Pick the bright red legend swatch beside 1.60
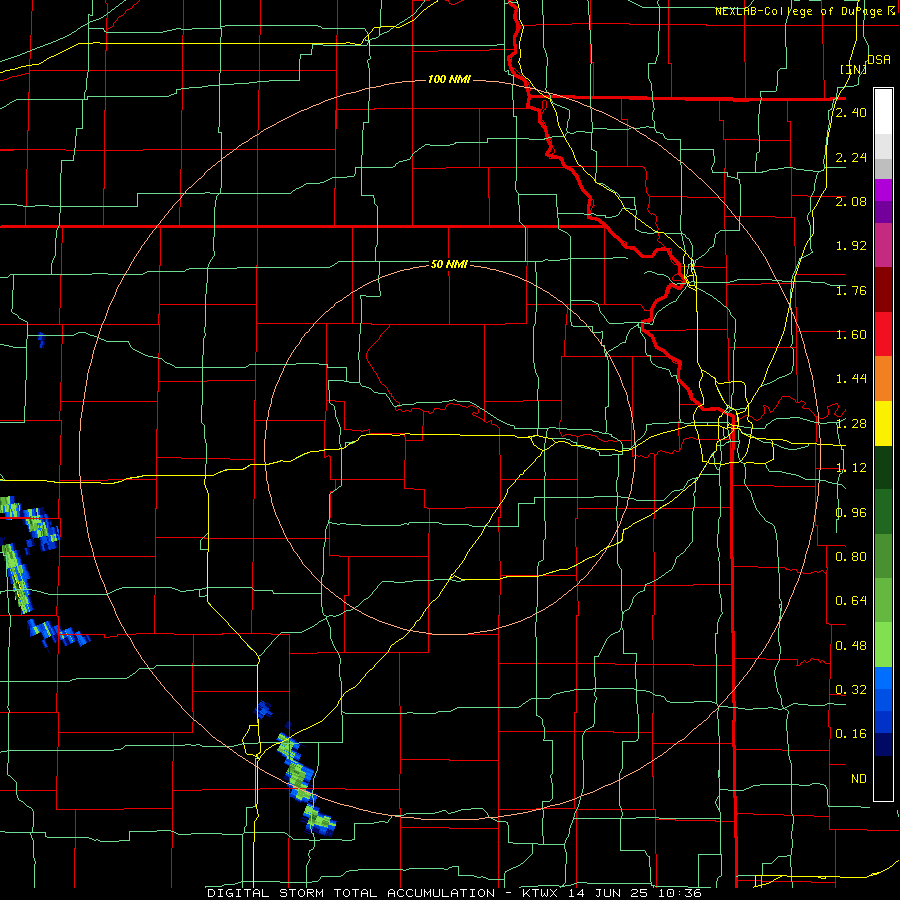This screenshot has height=900, width=900. (x=883, y=334)
